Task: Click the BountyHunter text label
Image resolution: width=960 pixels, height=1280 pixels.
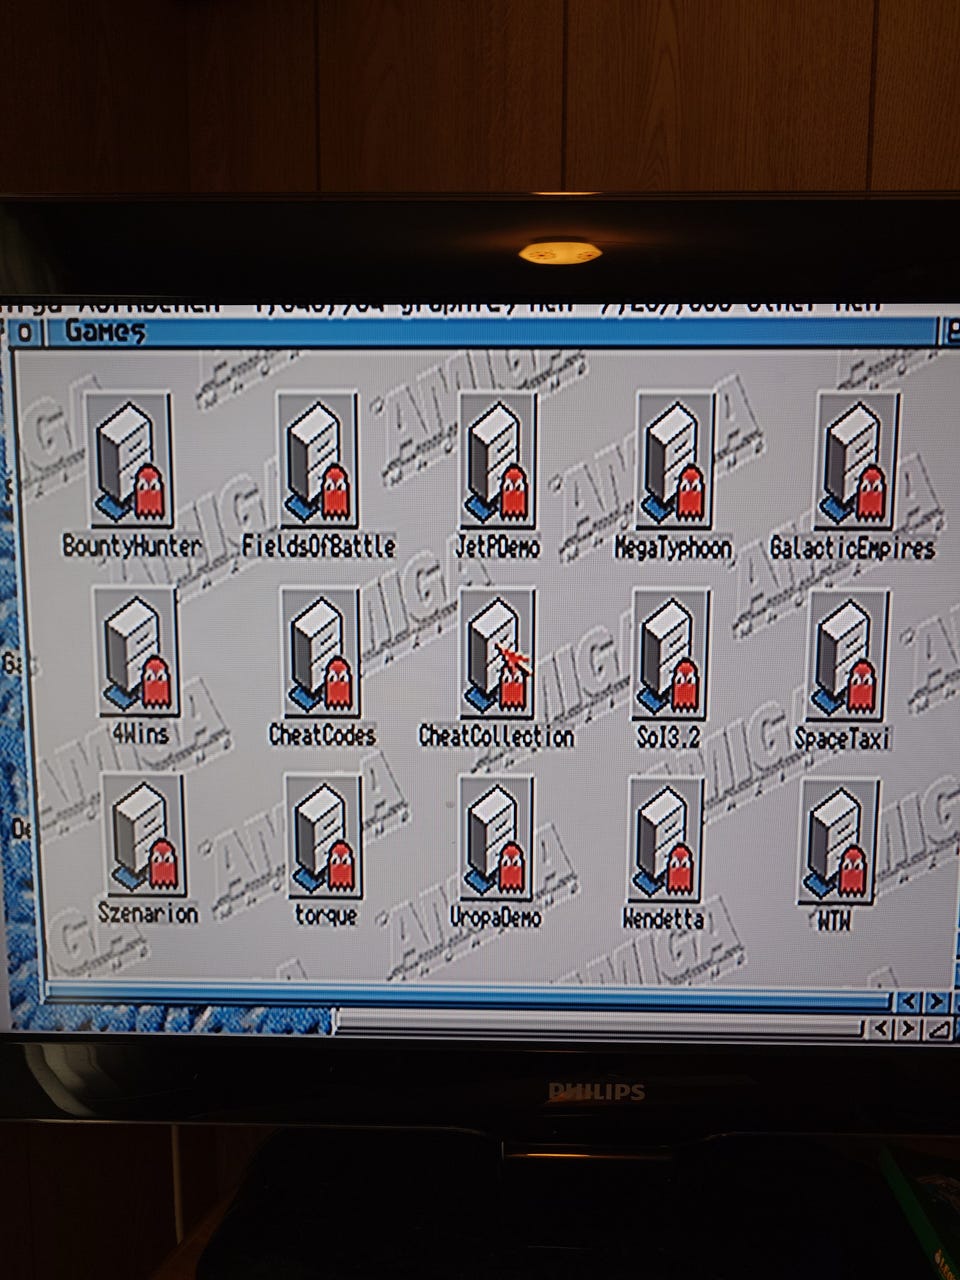Action: [x=132, y=546]
